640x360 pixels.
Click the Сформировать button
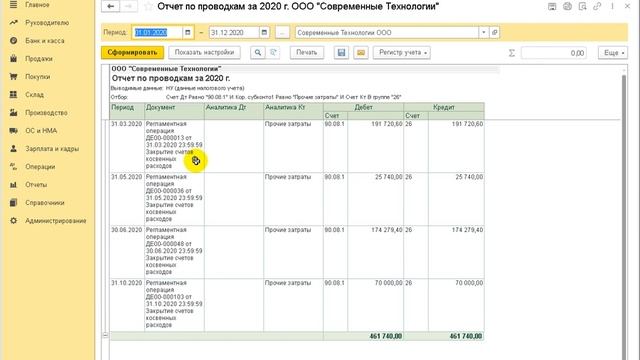pyautogui.click(x=132, y=53)
